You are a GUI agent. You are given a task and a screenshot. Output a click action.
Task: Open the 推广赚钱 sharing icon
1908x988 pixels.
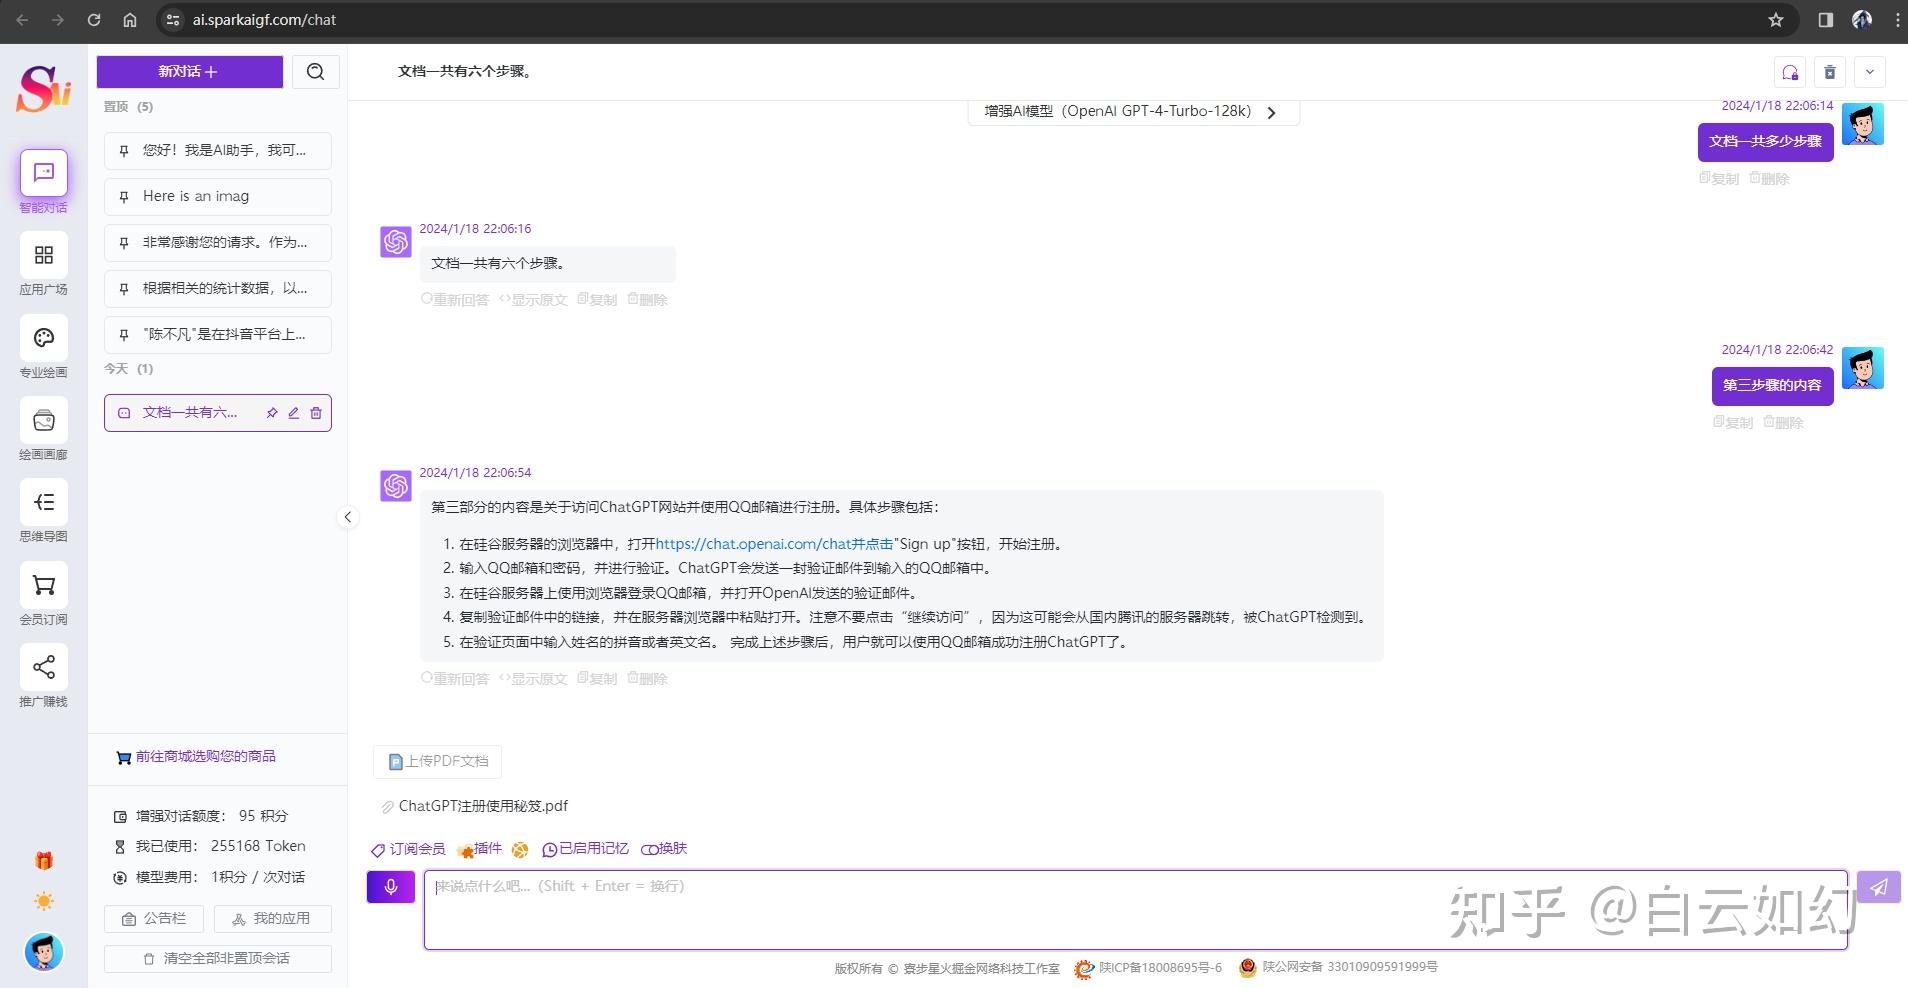click(43, 666)
